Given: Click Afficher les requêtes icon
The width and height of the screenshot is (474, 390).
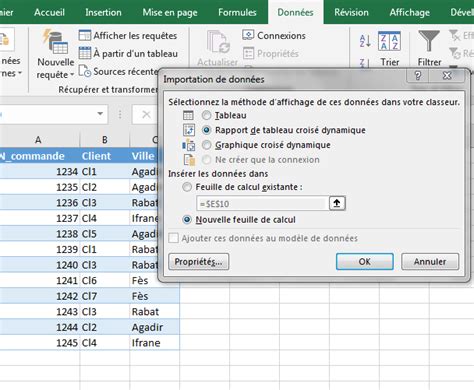Looking at the screenshot, I should coord(85,35).
